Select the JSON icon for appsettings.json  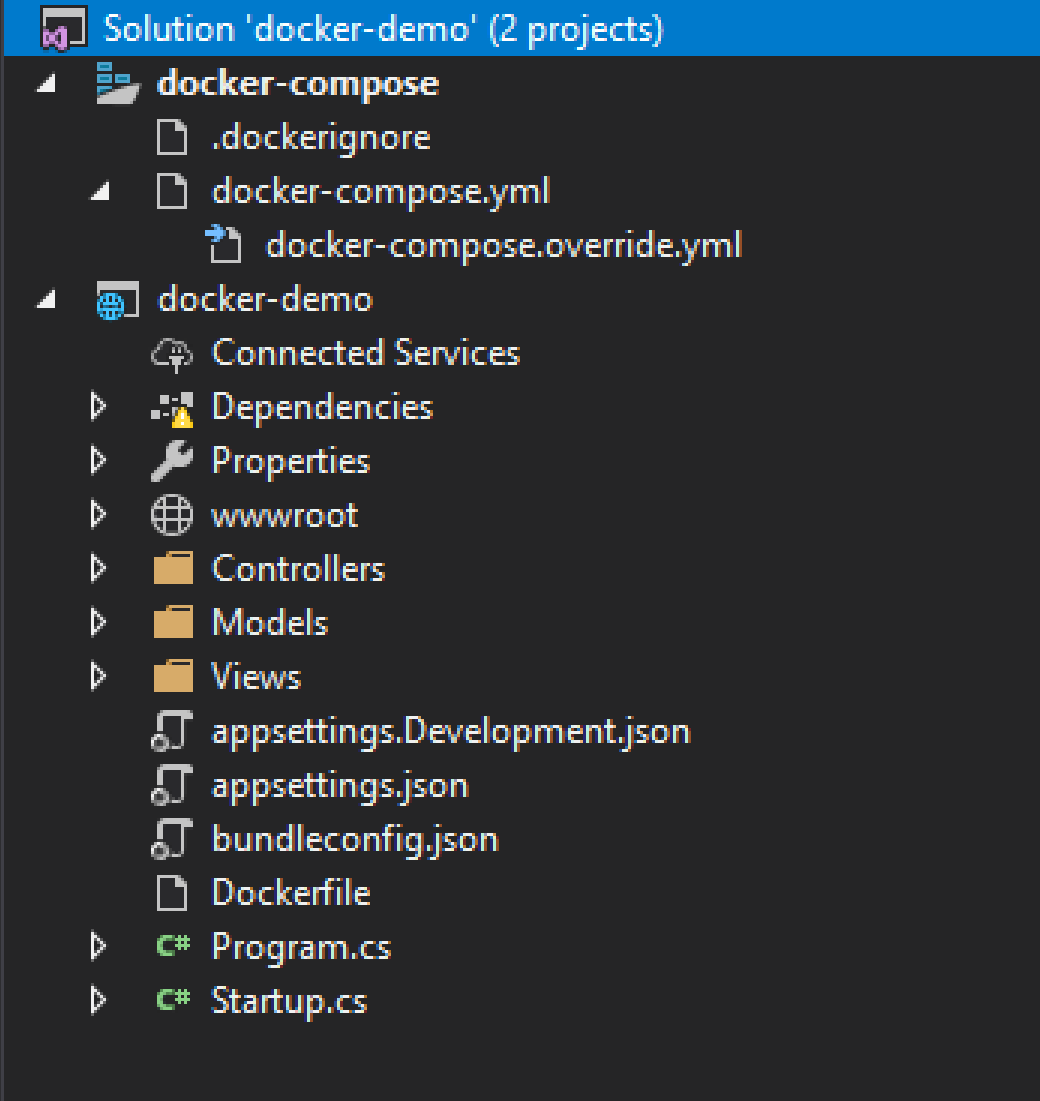(x=172, y=785)
